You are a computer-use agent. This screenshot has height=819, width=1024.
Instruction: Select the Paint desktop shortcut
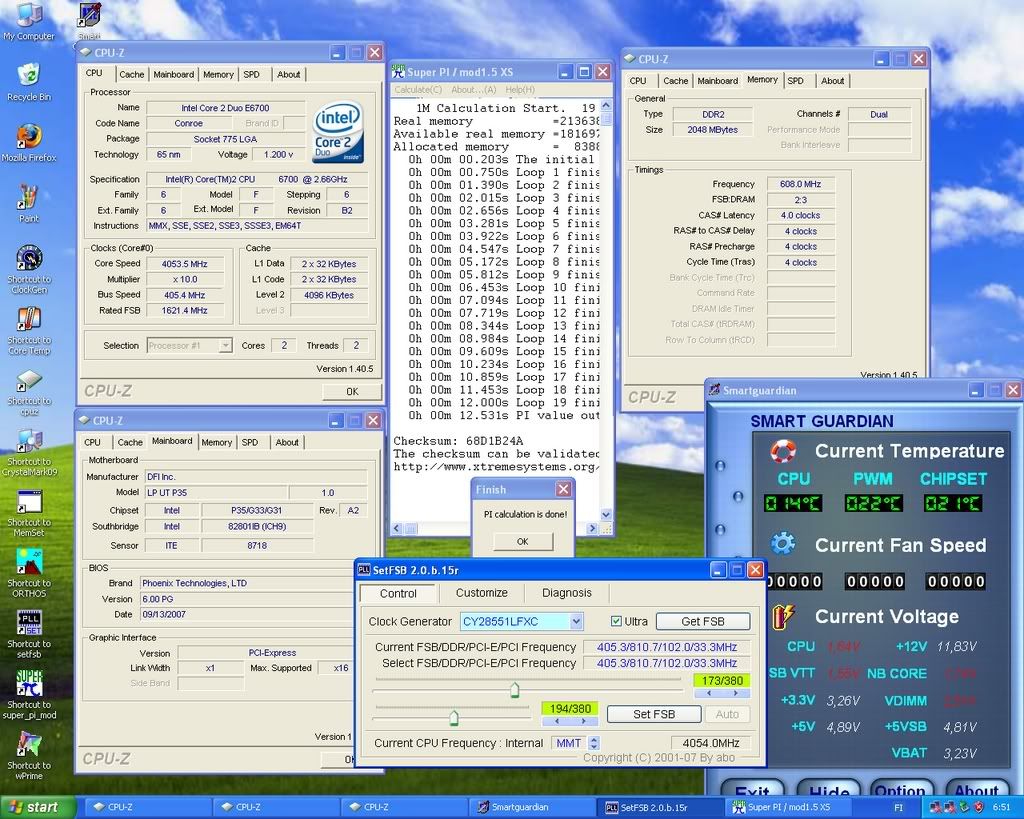tap(29, 204)
